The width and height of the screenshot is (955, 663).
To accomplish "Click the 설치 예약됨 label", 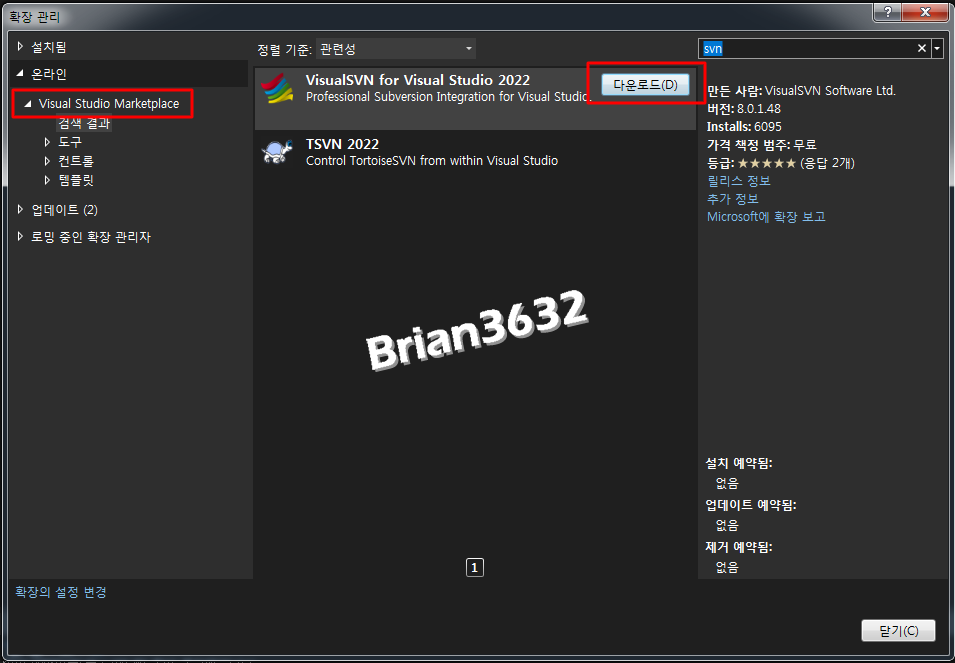I will (x=739, y=463).
